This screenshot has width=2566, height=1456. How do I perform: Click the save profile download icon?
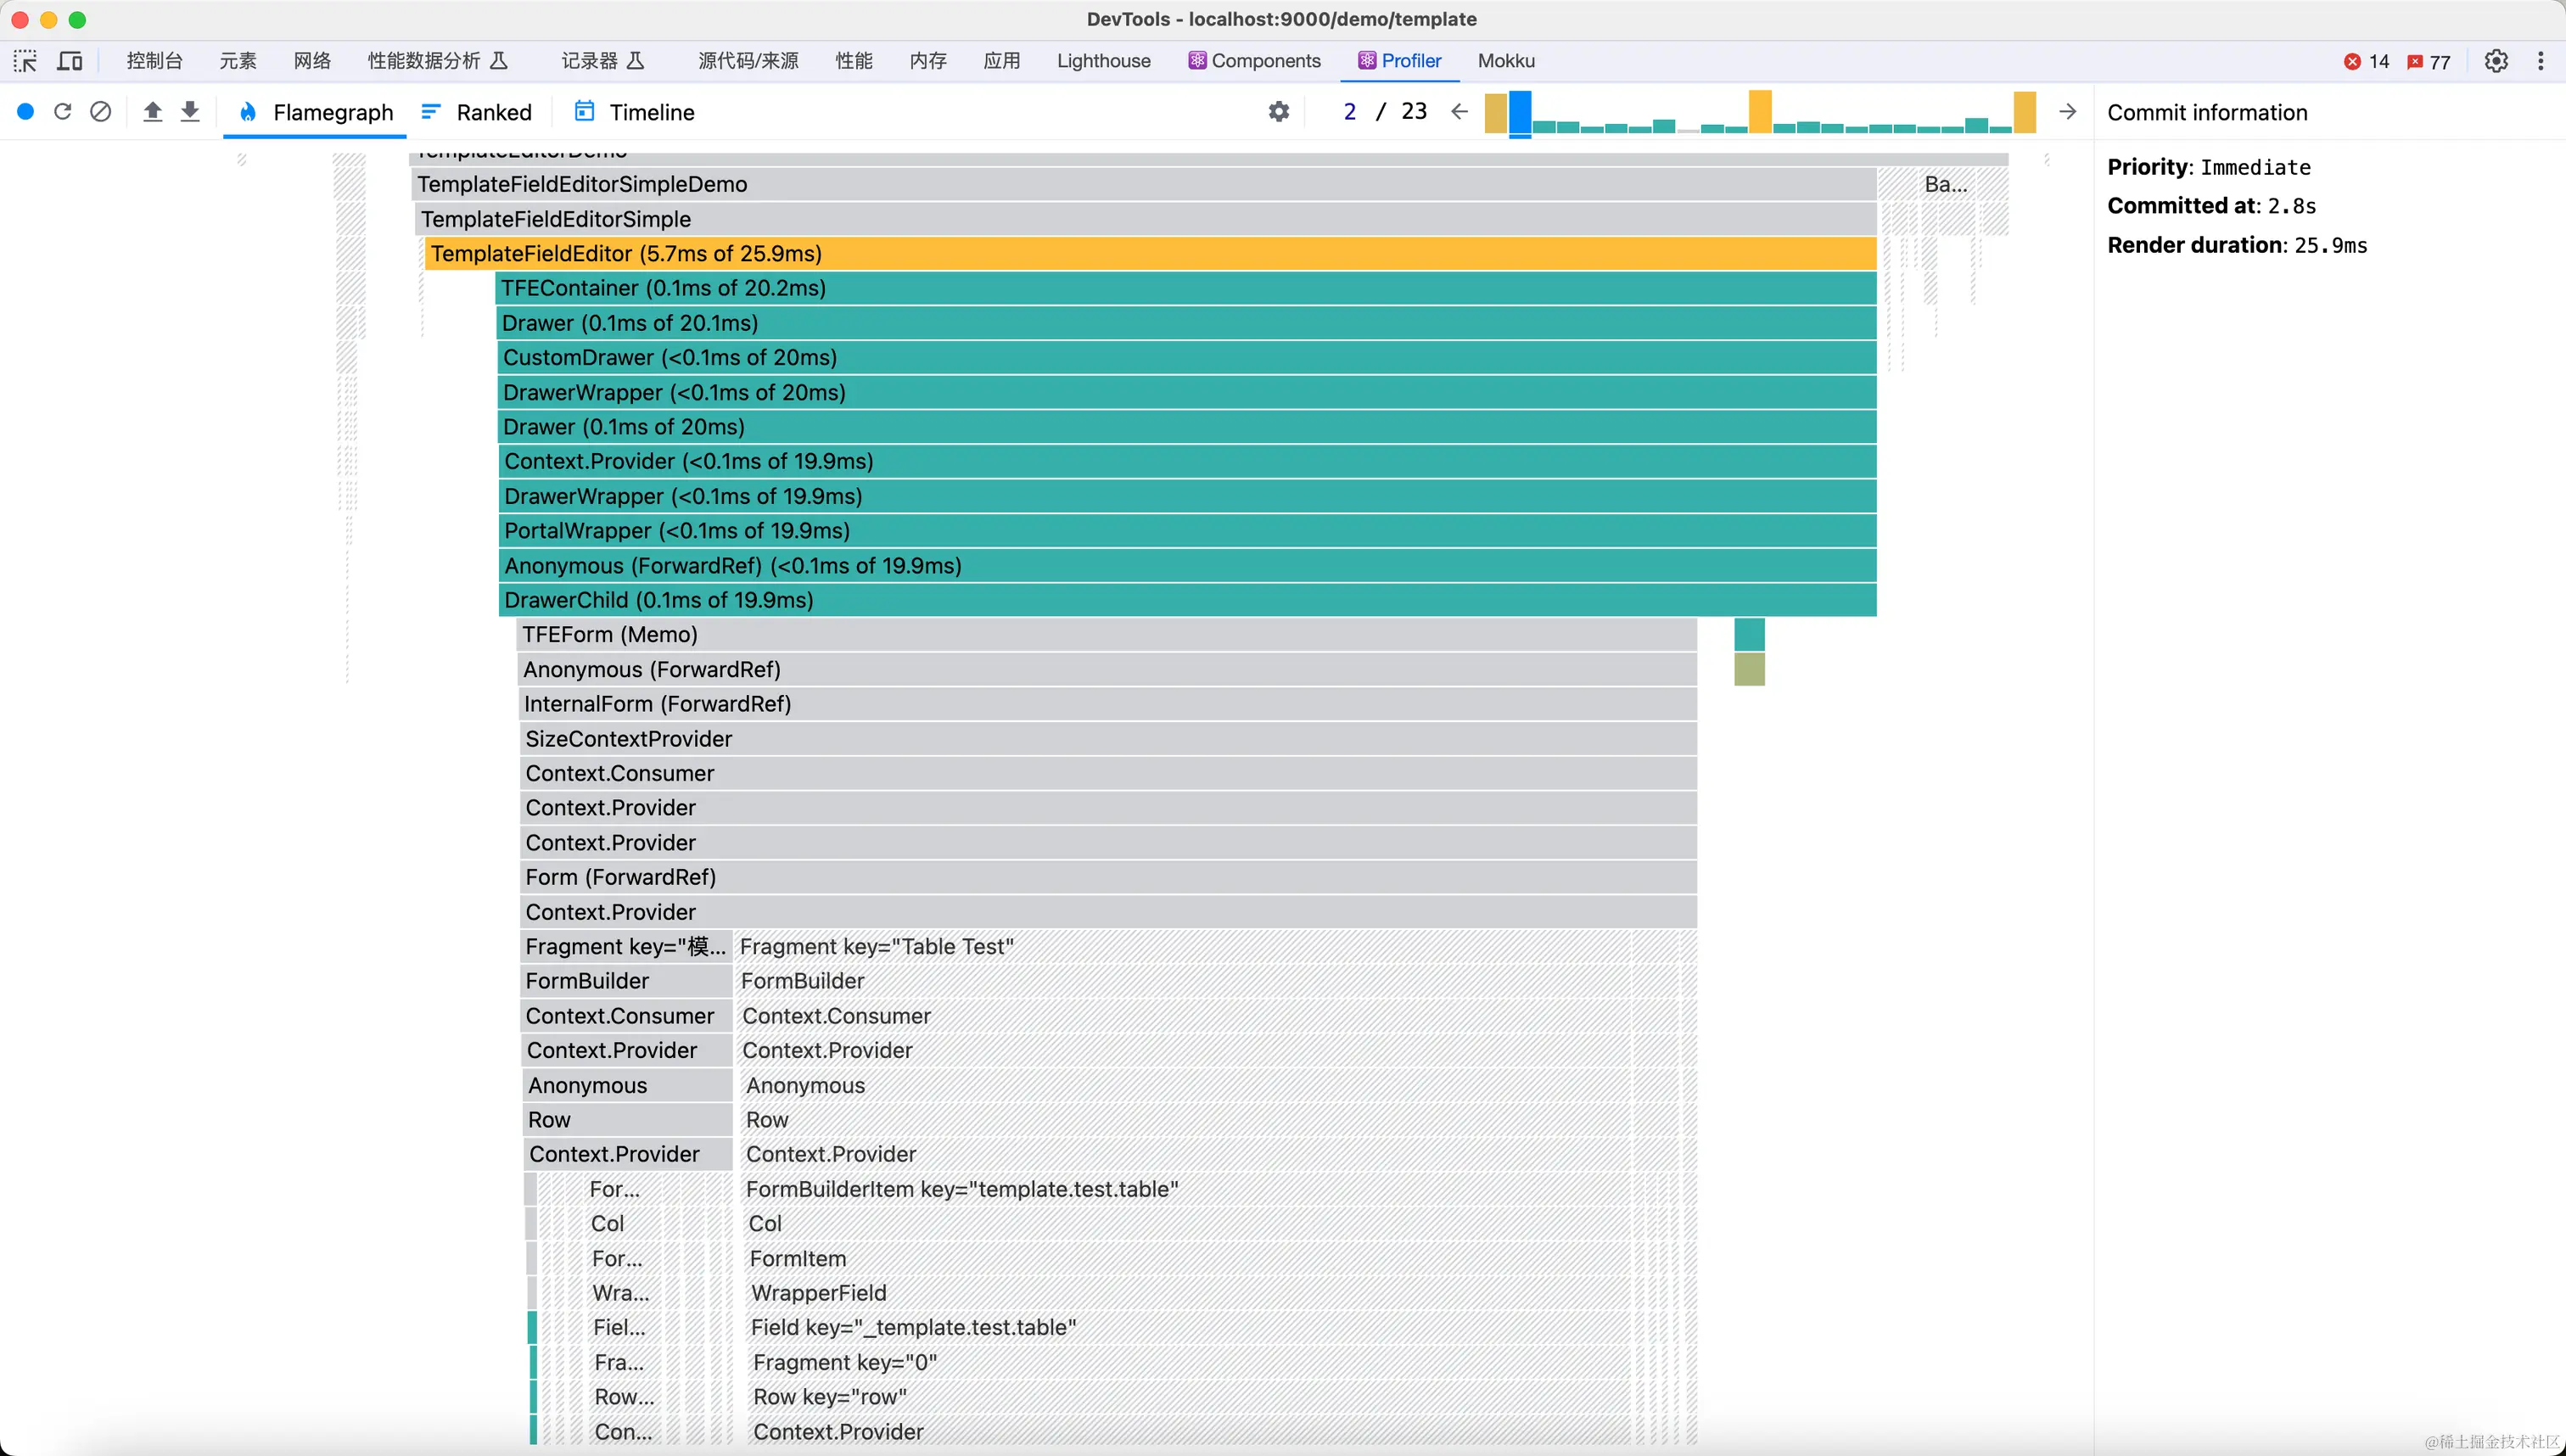coord(190,112)
